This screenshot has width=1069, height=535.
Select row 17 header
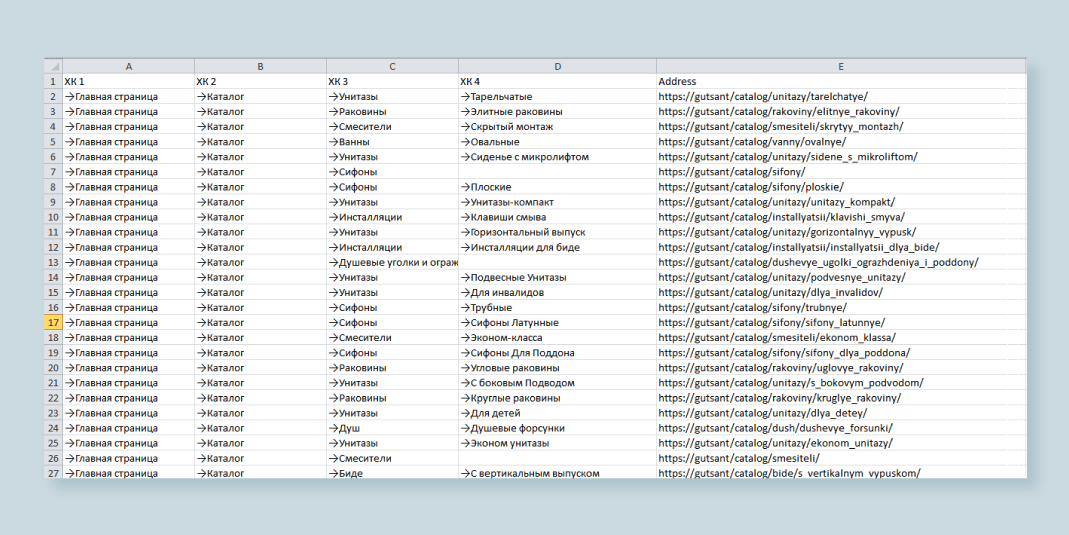53,322
